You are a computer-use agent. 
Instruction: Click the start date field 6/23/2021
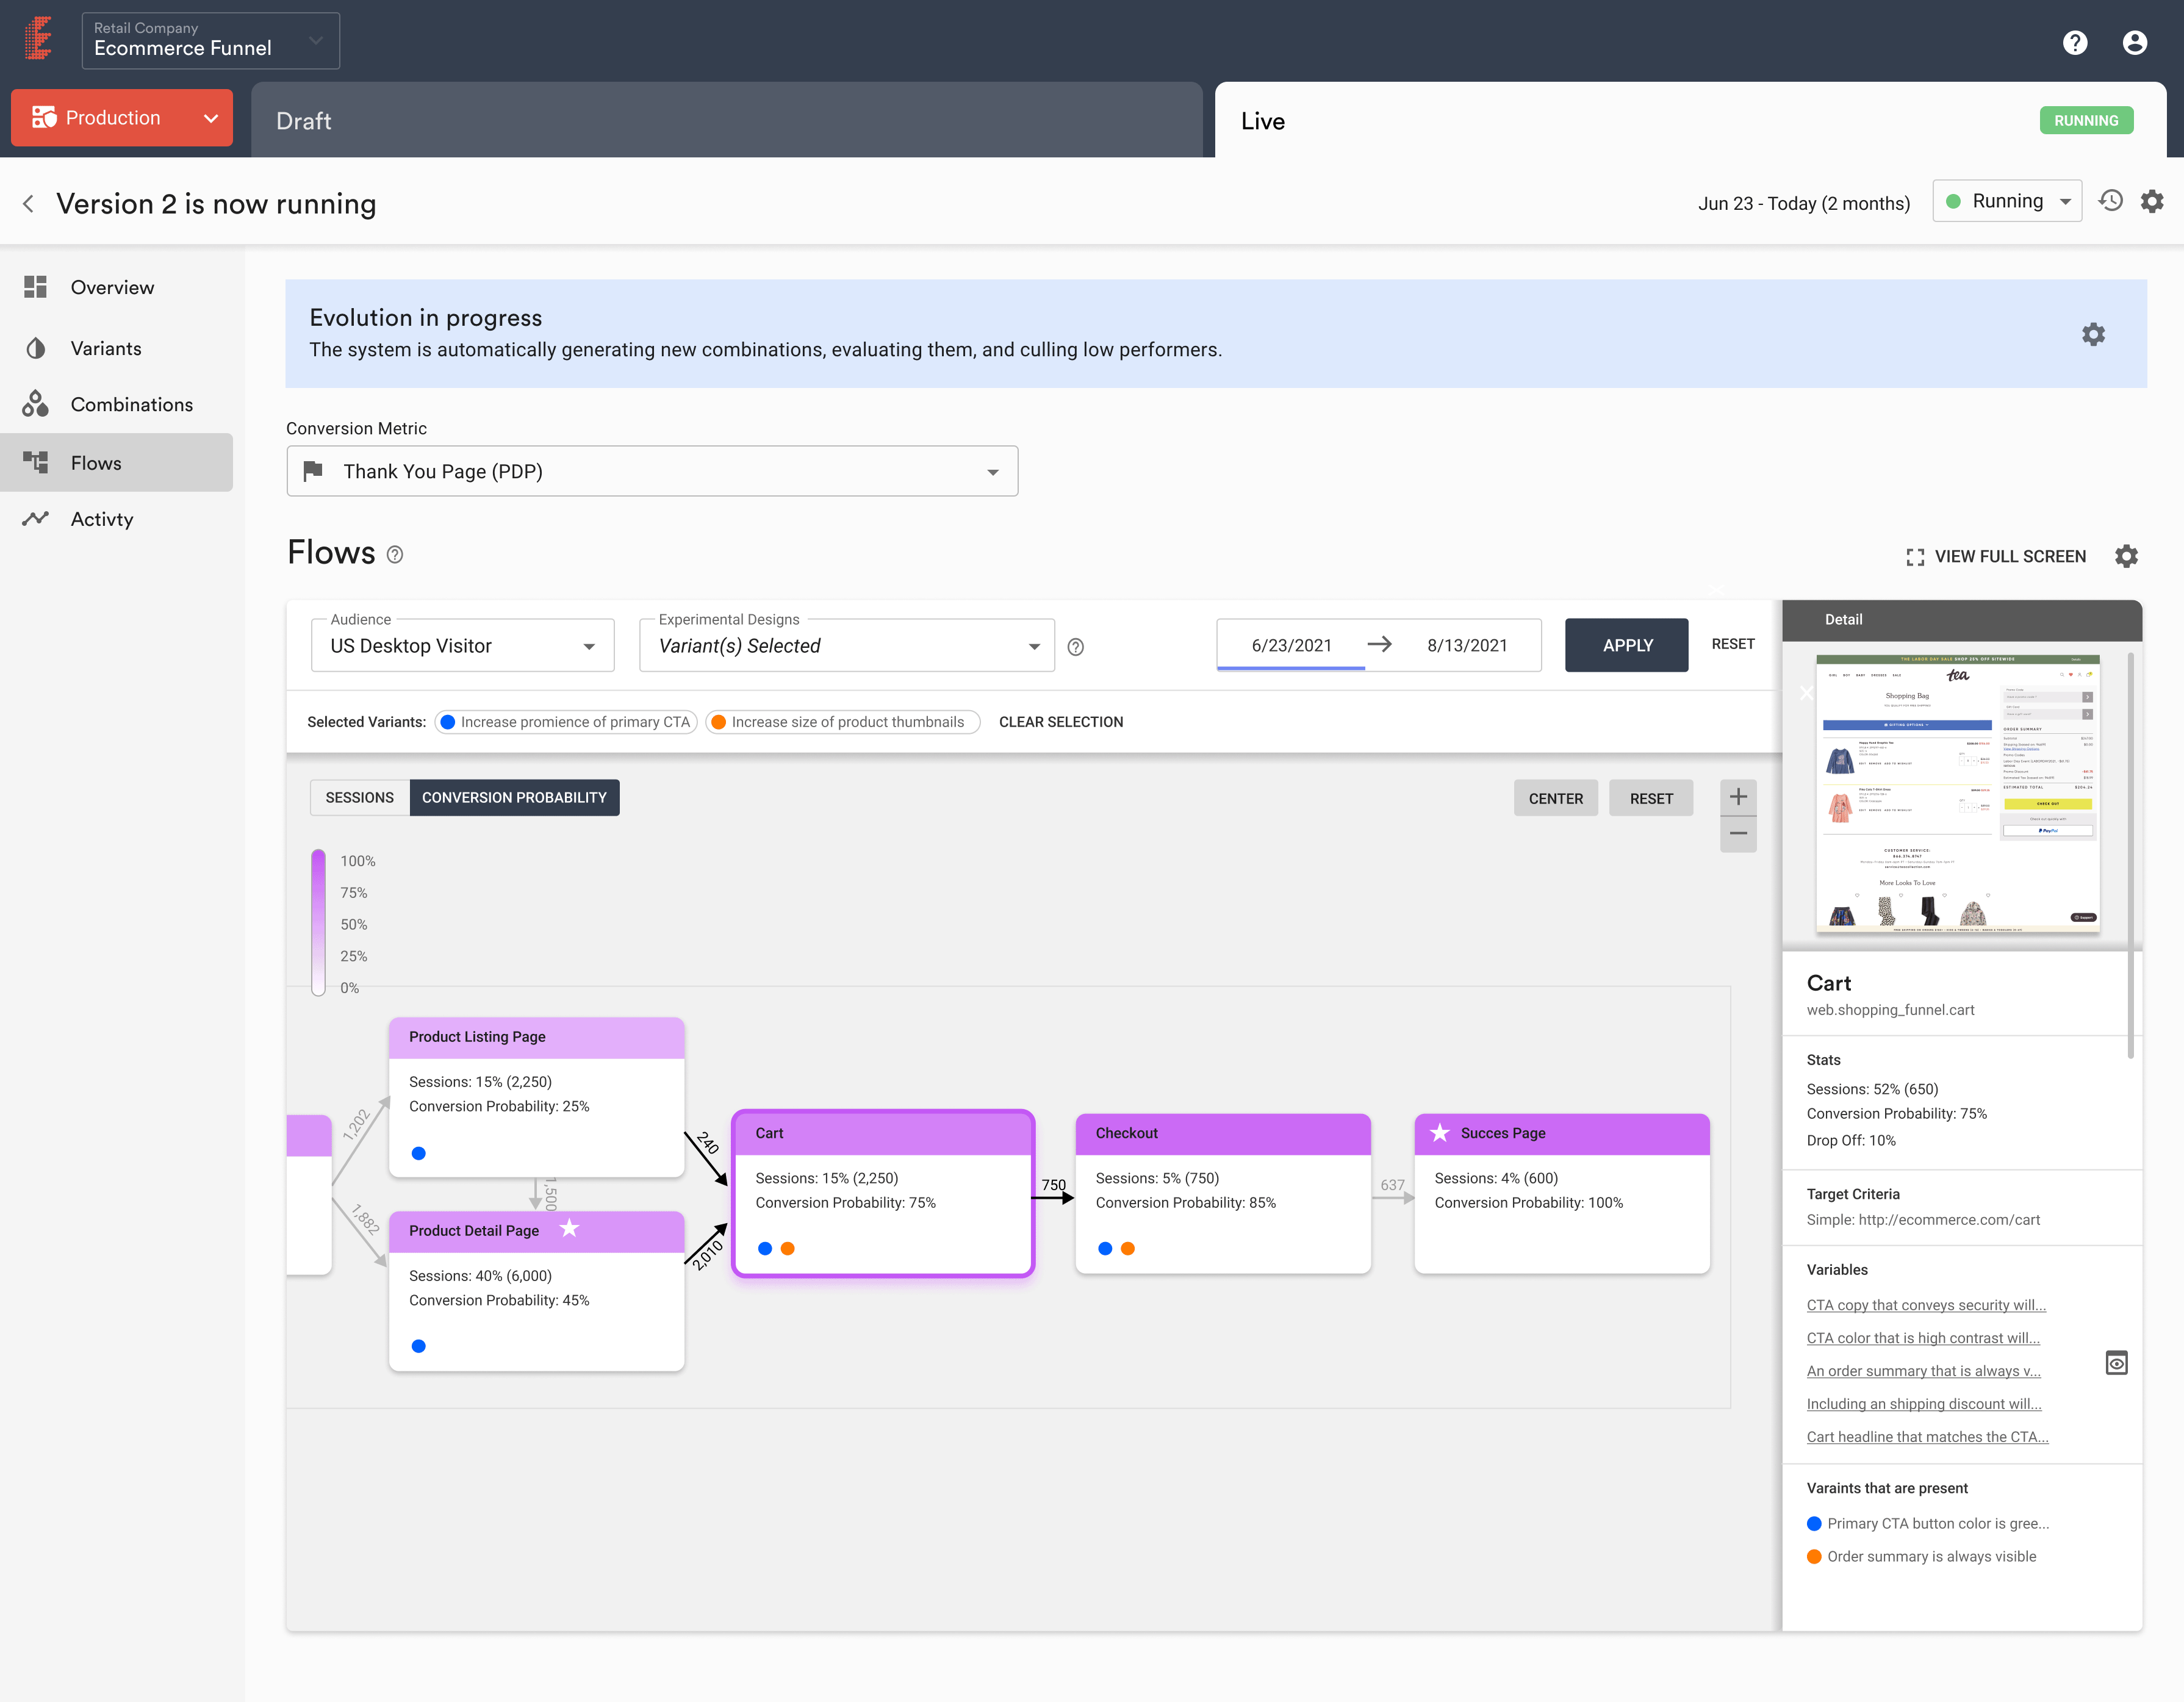coord(1291,645)
